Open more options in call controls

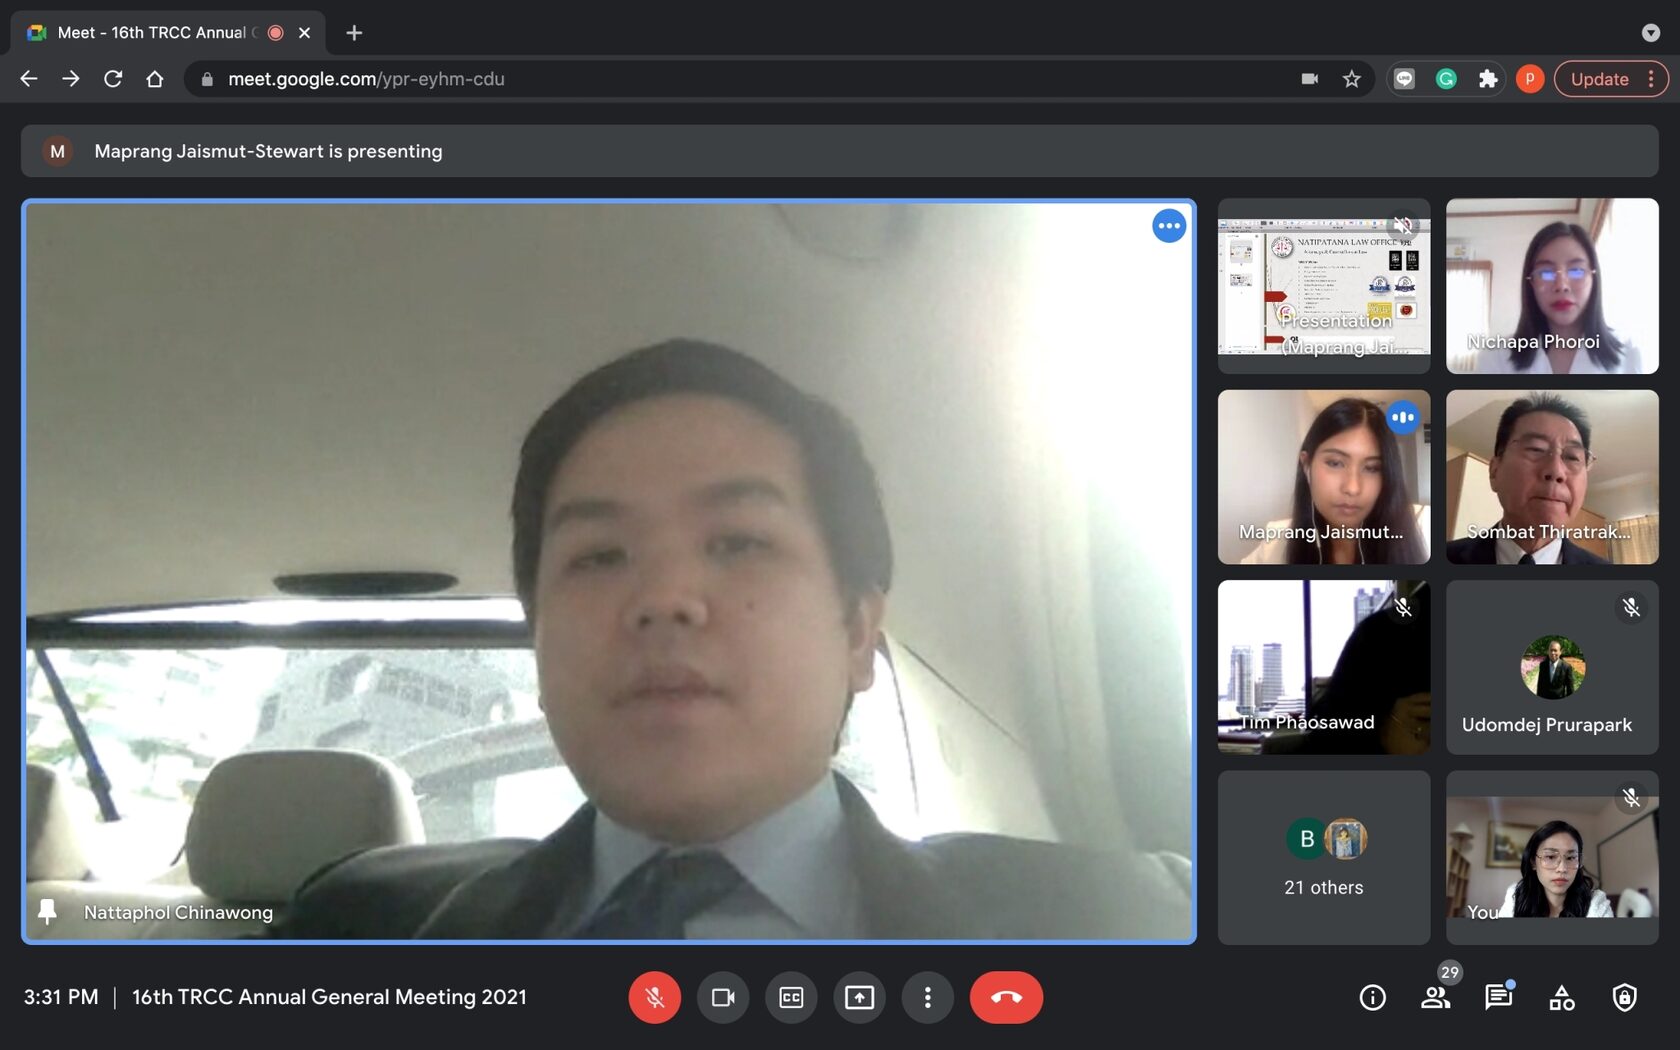(x=927, y=997)
